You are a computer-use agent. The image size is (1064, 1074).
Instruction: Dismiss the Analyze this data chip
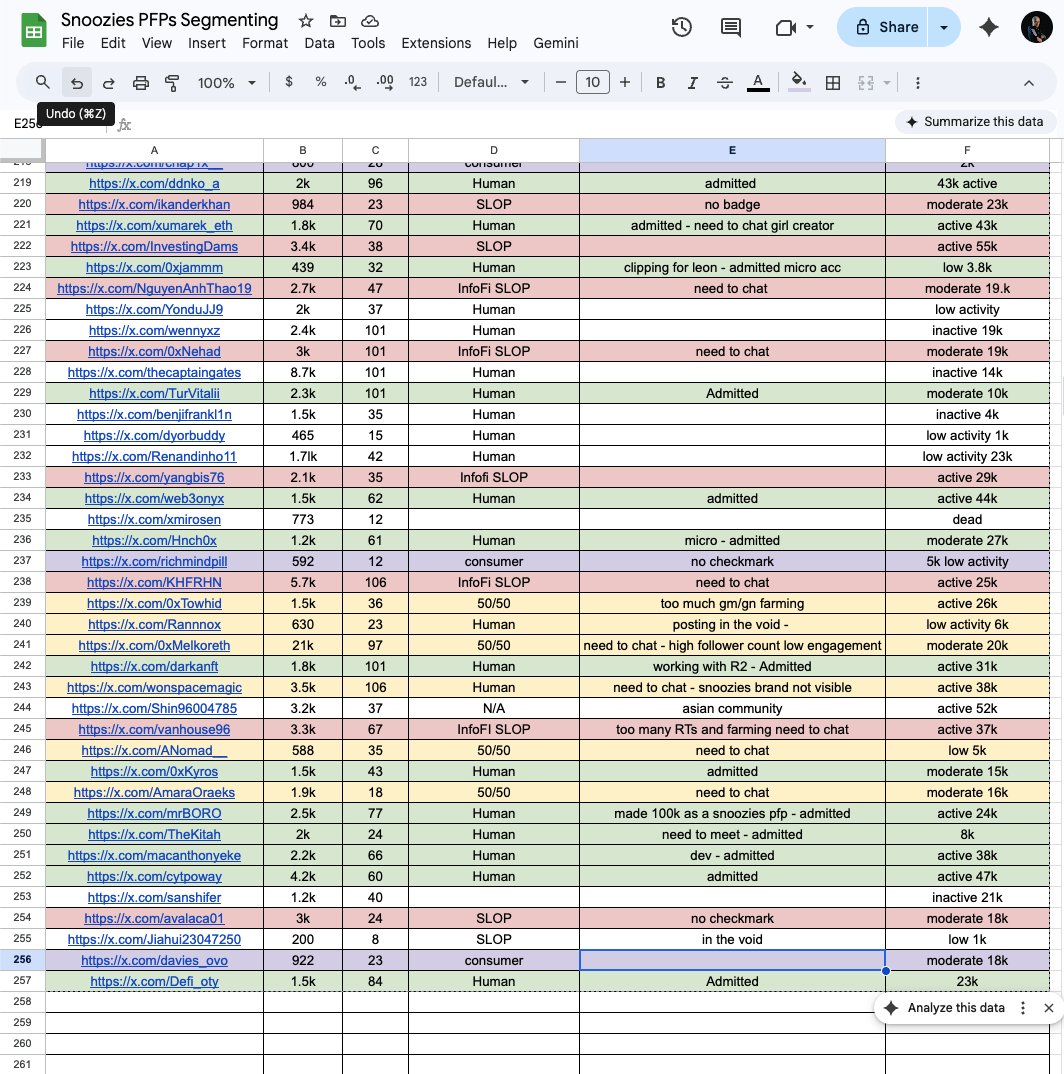1049,1008
